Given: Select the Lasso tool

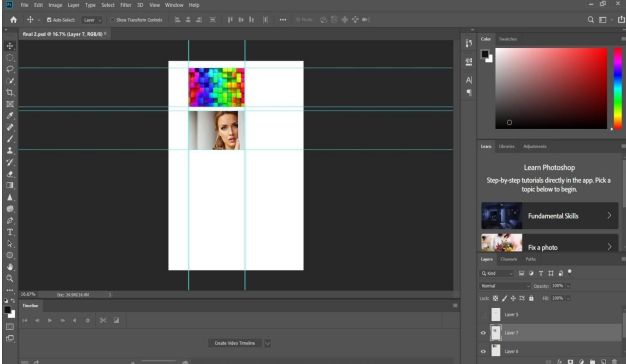Looking at the screenshot, I should 10,69.
